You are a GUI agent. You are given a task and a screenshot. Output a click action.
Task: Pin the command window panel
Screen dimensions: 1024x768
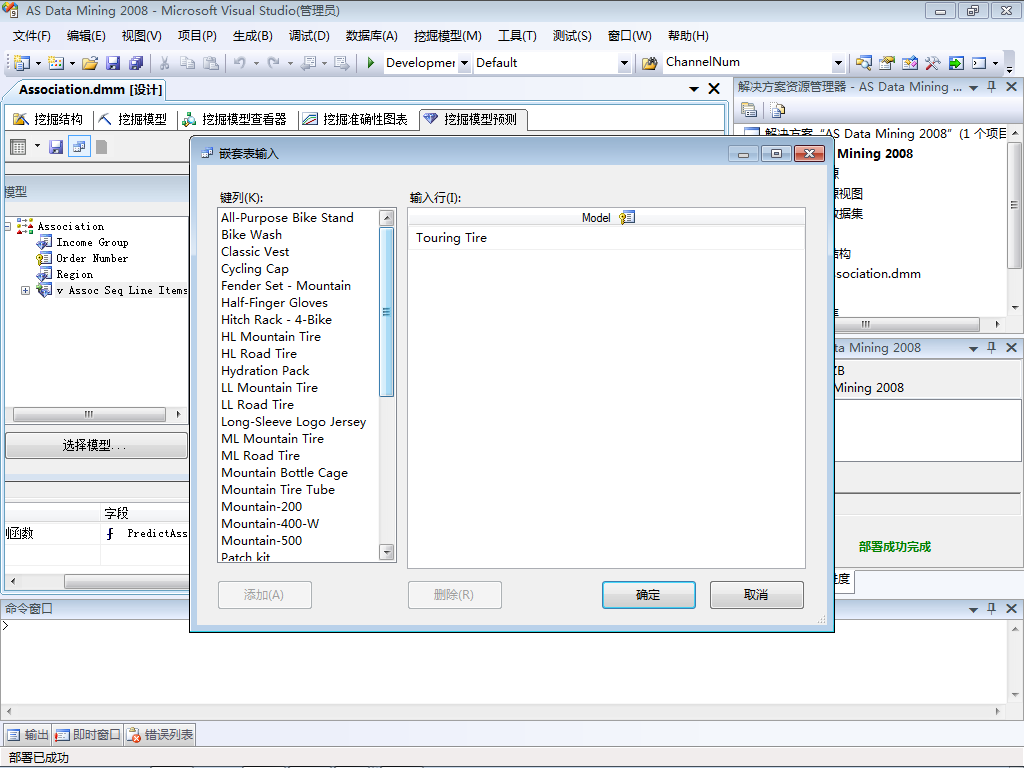pyautogui.click(x=991, y=608)
